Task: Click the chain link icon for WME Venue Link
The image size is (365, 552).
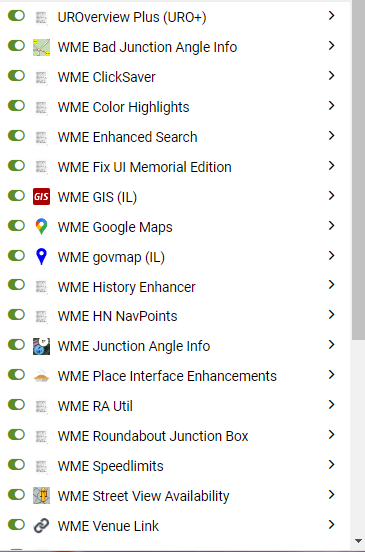Action: click(x=41, y=526)
